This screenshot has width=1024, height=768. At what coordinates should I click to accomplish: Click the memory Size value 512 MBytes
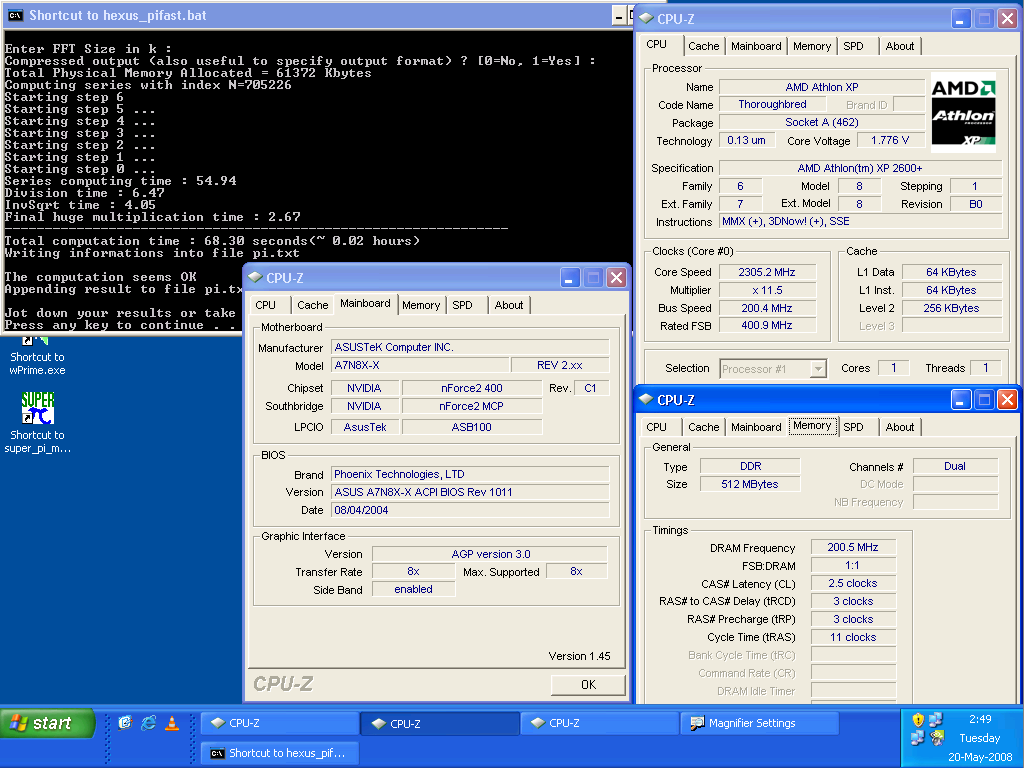[x=750, y=485]
